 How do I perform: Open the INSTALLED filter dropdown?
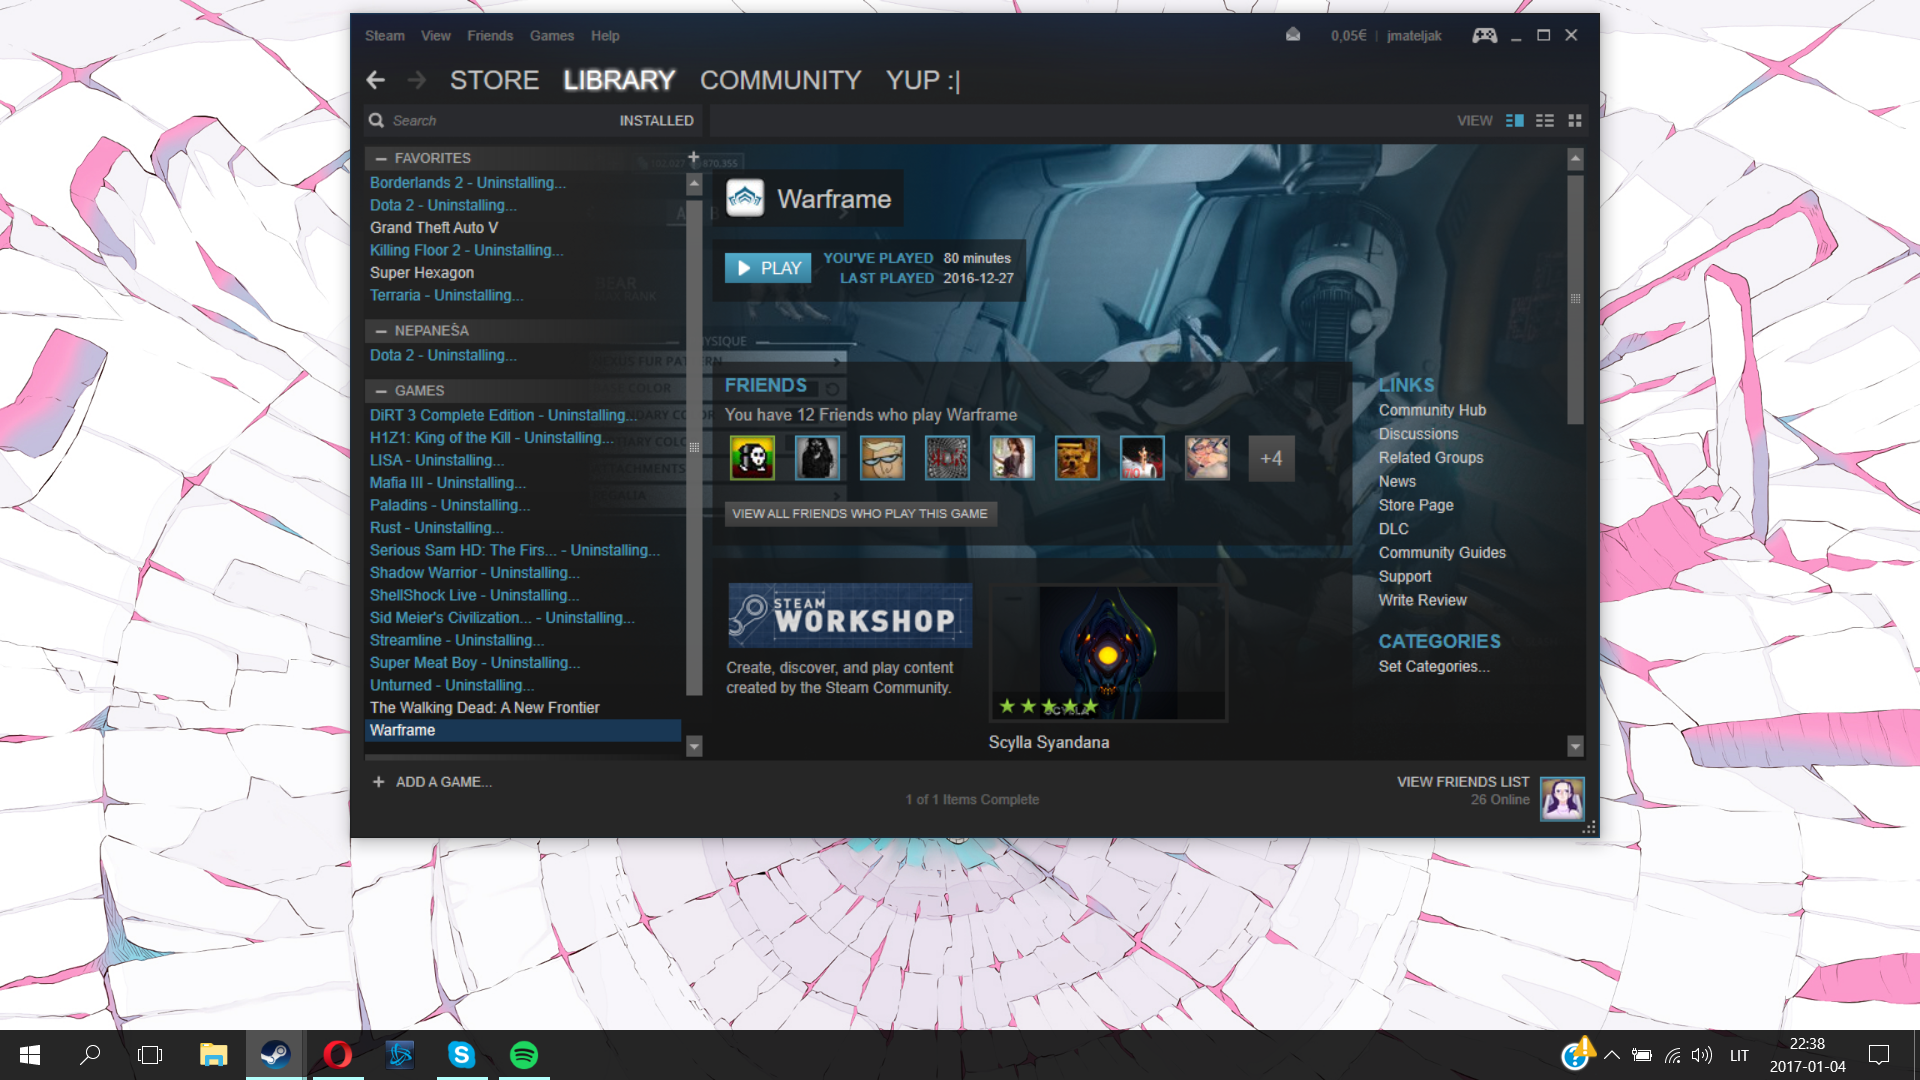(656, 121)
